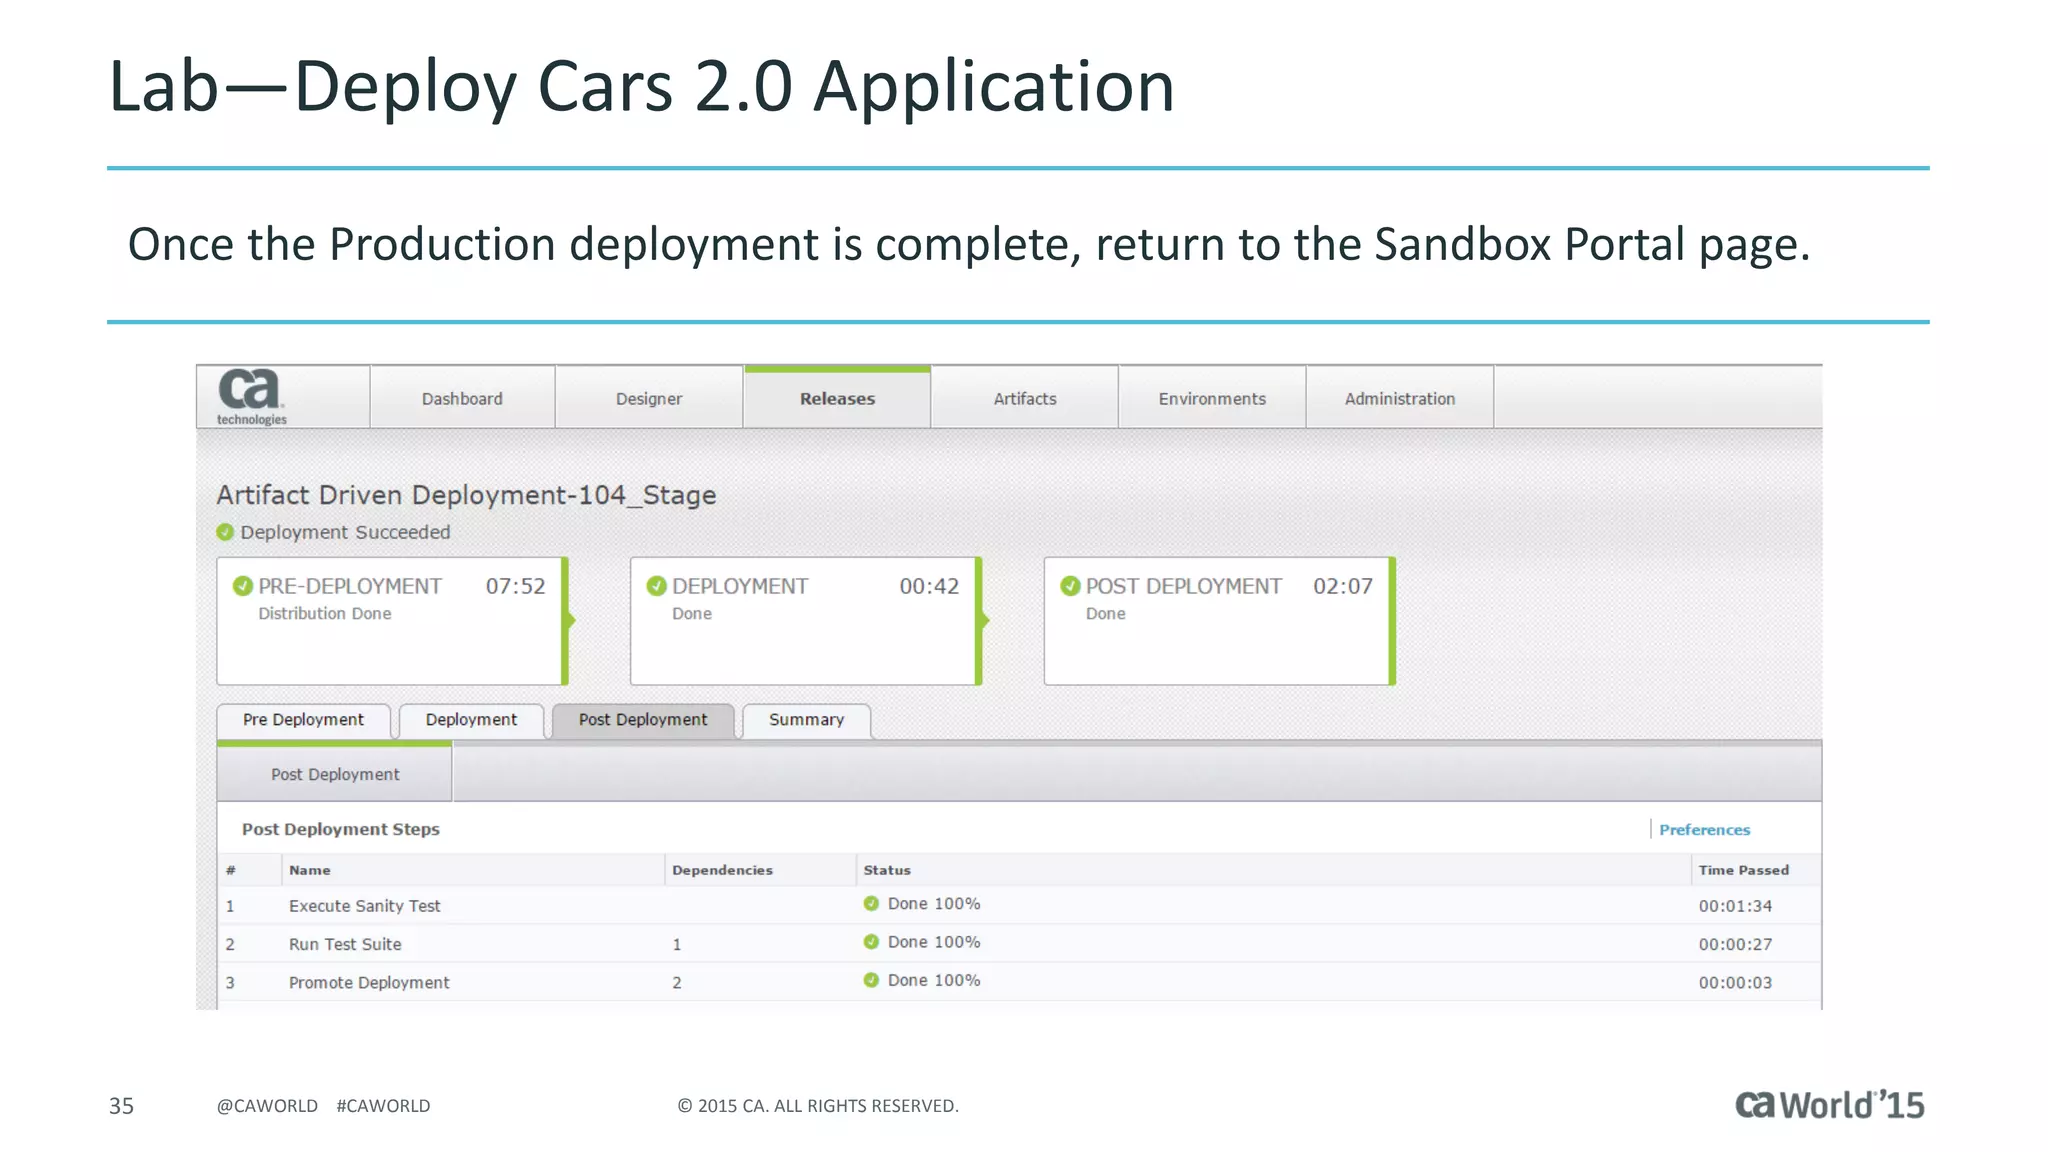Open the Dashboard tab
The width and height of the screenshot is (2048, 1152).
tap(462, 398)
